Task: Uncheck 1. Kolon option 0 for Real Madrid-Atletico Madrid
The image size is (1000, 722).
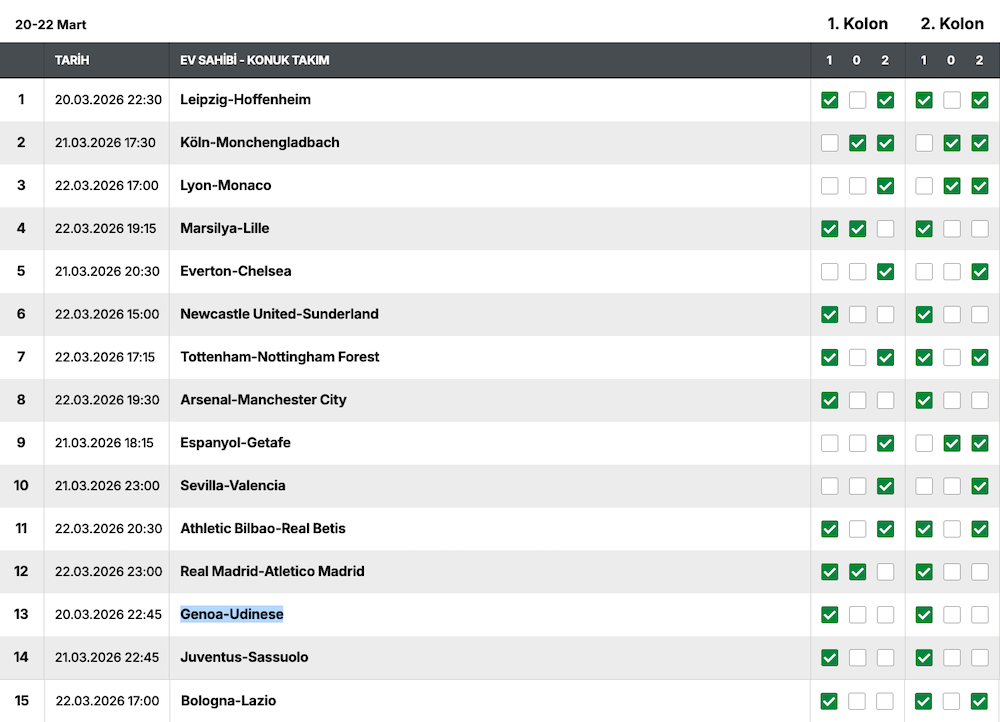Action: [857, 572]
